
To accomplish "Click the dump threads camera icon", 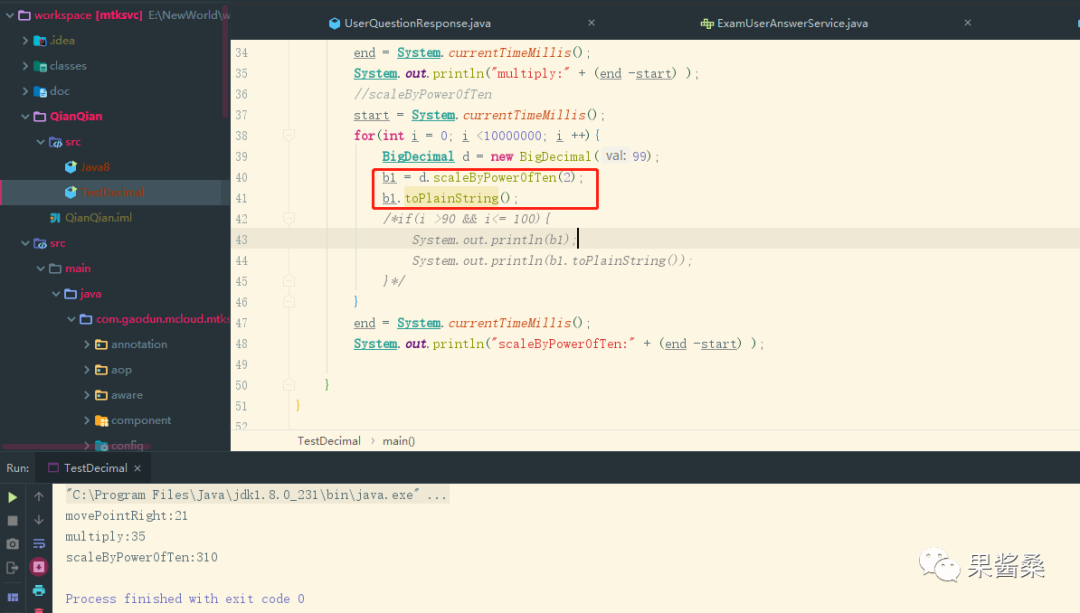I will pyautogui.click(x=12, y=544).
